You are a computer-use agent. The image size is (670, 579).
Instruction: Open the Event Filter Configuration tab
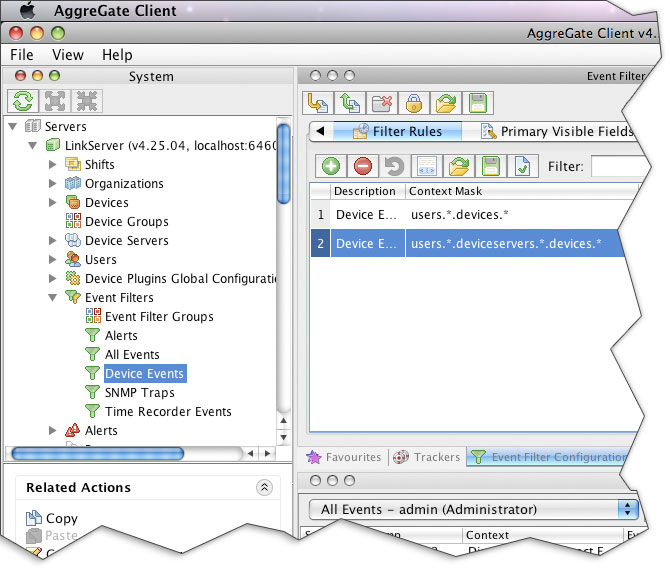[548, 457]
